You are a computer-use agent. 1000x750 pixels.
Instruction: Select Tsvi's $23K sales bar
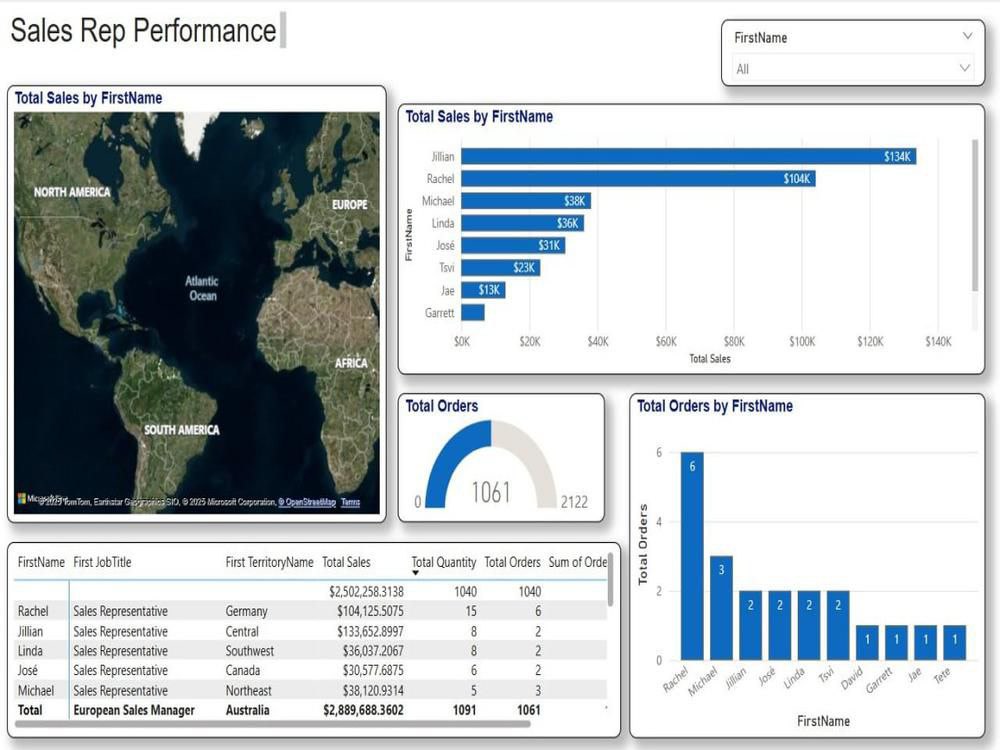(x=501, y=268)
